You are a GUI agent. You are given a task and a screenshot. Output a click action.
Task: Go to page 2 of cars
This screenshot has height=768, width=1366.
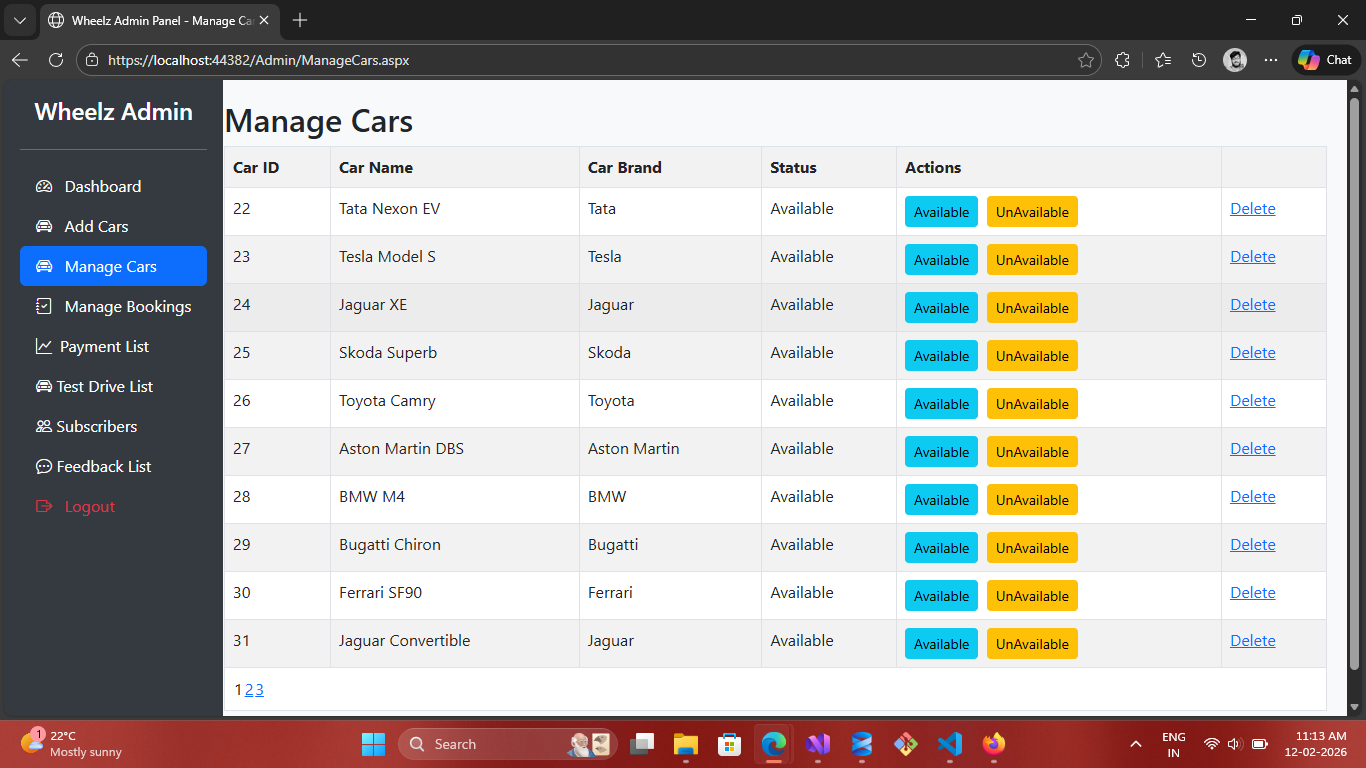point(249,690)
